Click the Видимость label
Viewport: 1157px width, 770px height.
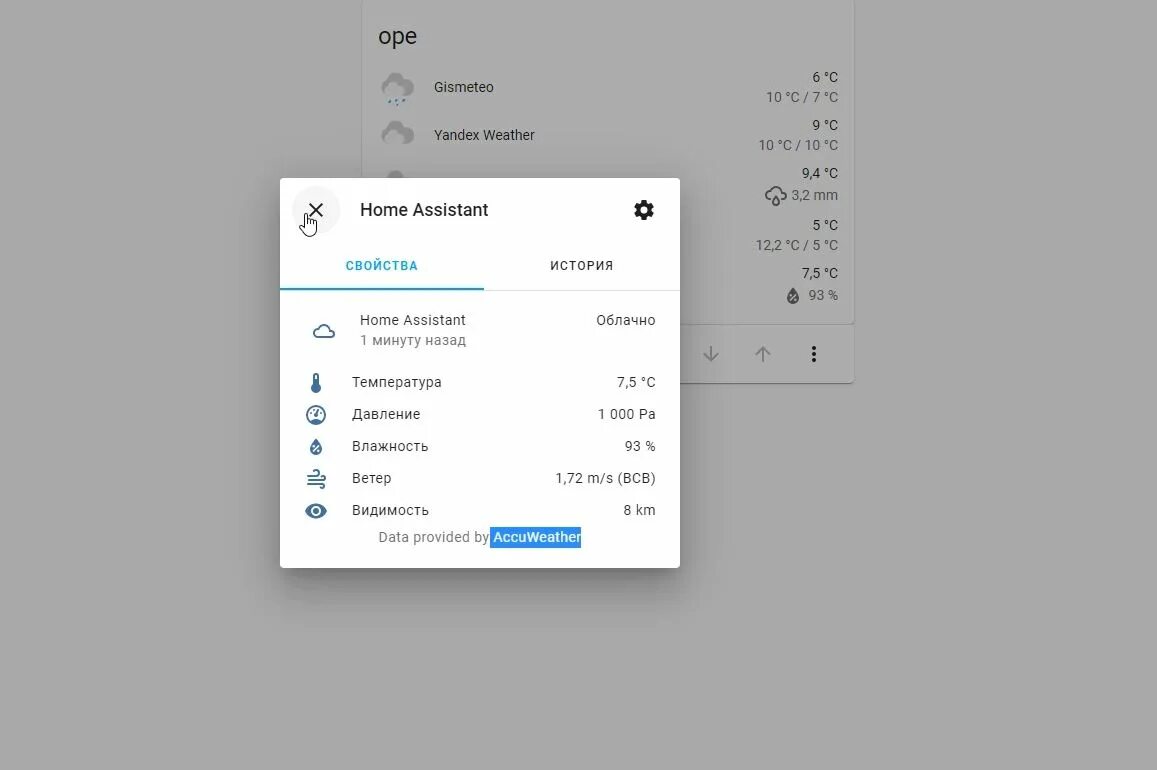click(x=390, y=510)
